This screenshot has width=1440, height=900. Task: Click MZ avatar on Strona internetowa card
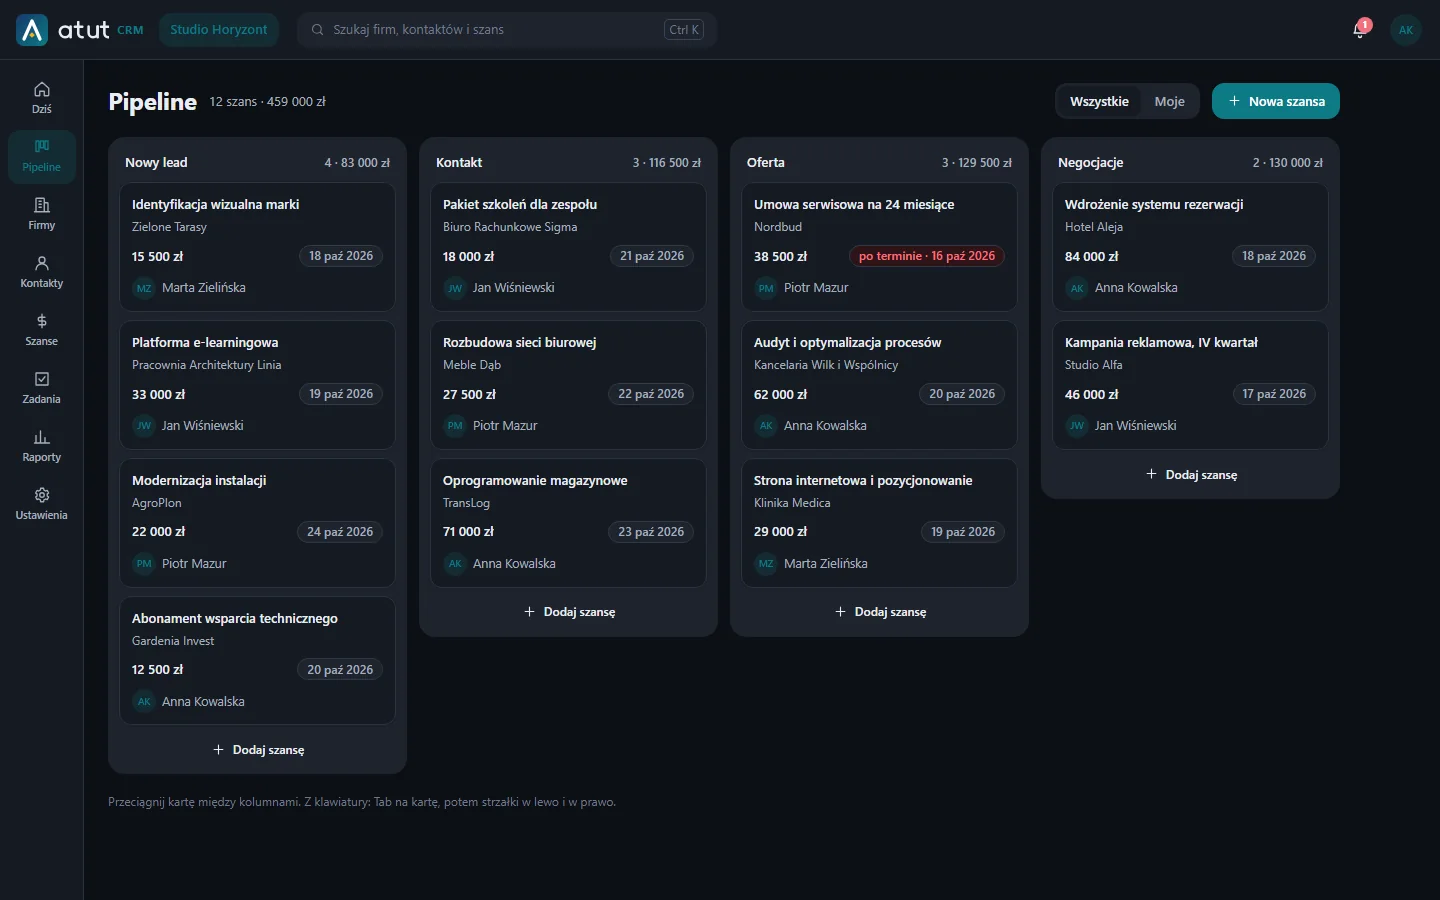tap(766, 564)
